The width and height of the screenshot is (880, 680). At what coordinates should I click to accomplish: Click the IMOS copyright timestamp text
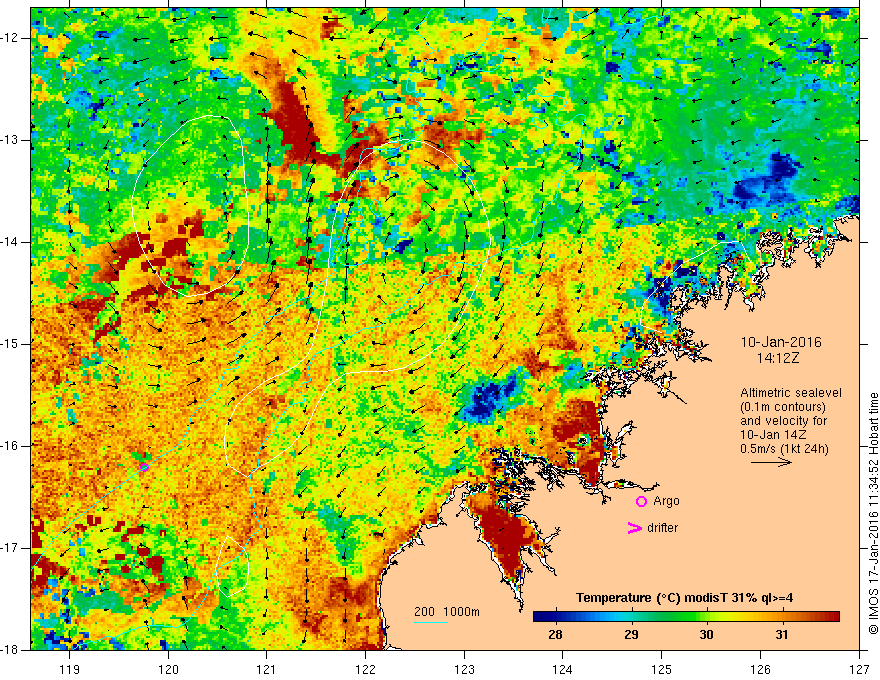873,513
